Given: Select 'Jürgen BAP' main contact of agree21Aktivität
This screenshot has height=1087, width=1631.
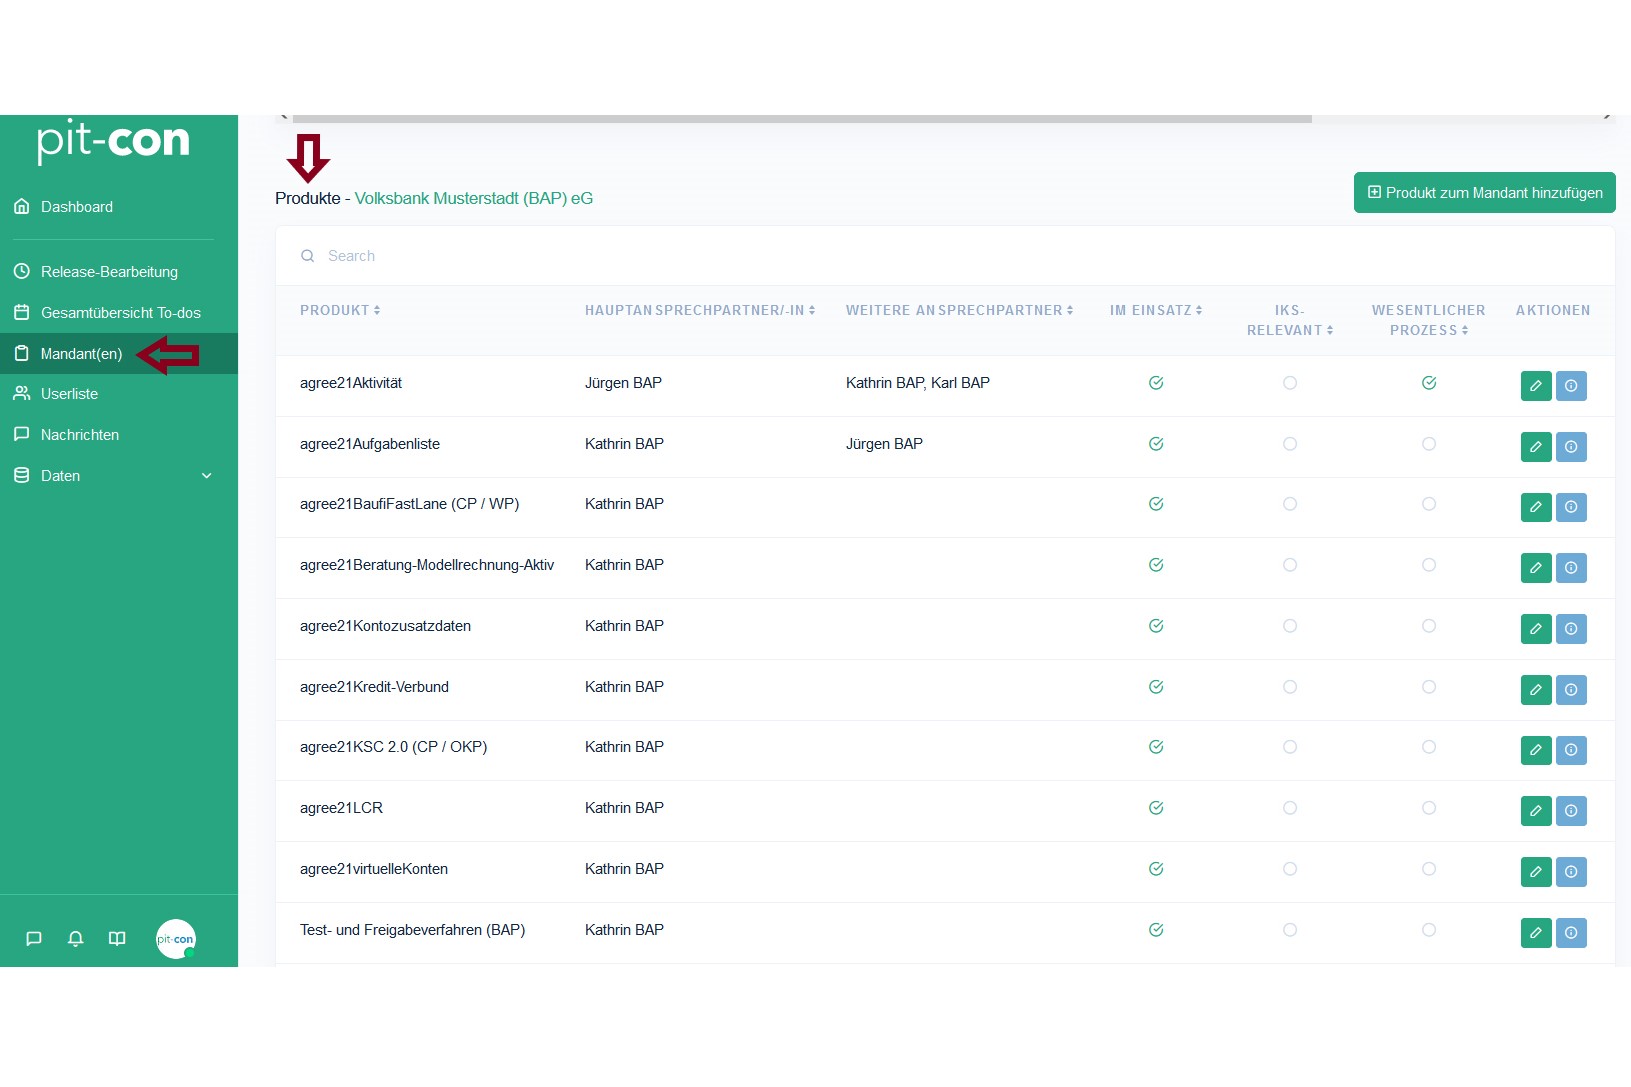Looking at the screenshot, I should tap(623, 383).
